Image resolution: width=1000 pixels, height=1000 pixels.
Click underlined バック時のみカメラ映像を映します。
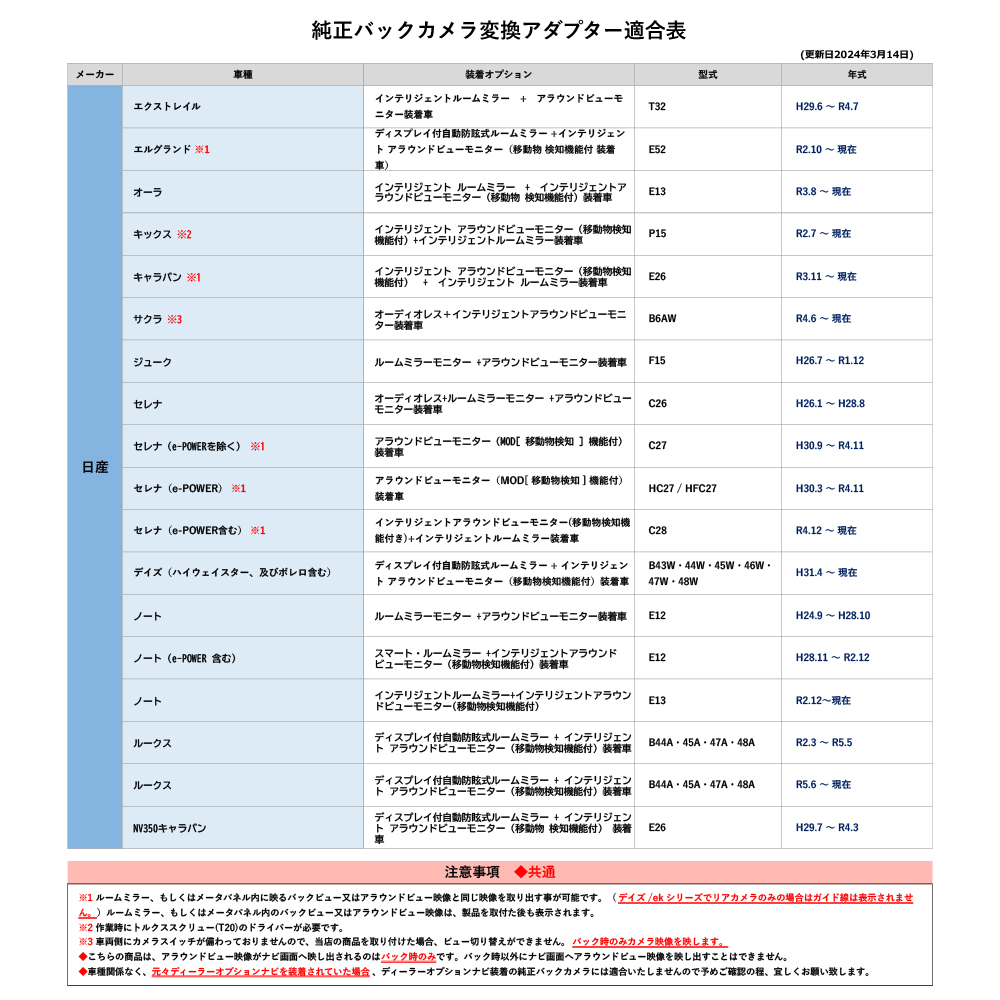(x=649, y=941)
